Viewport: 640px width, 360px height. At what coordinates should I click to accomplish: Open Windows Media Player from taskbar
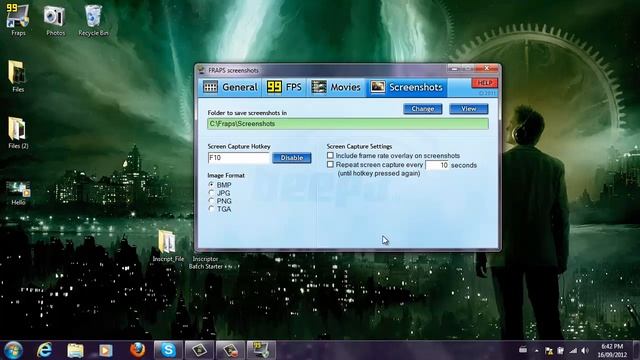(x=106, y=350)
